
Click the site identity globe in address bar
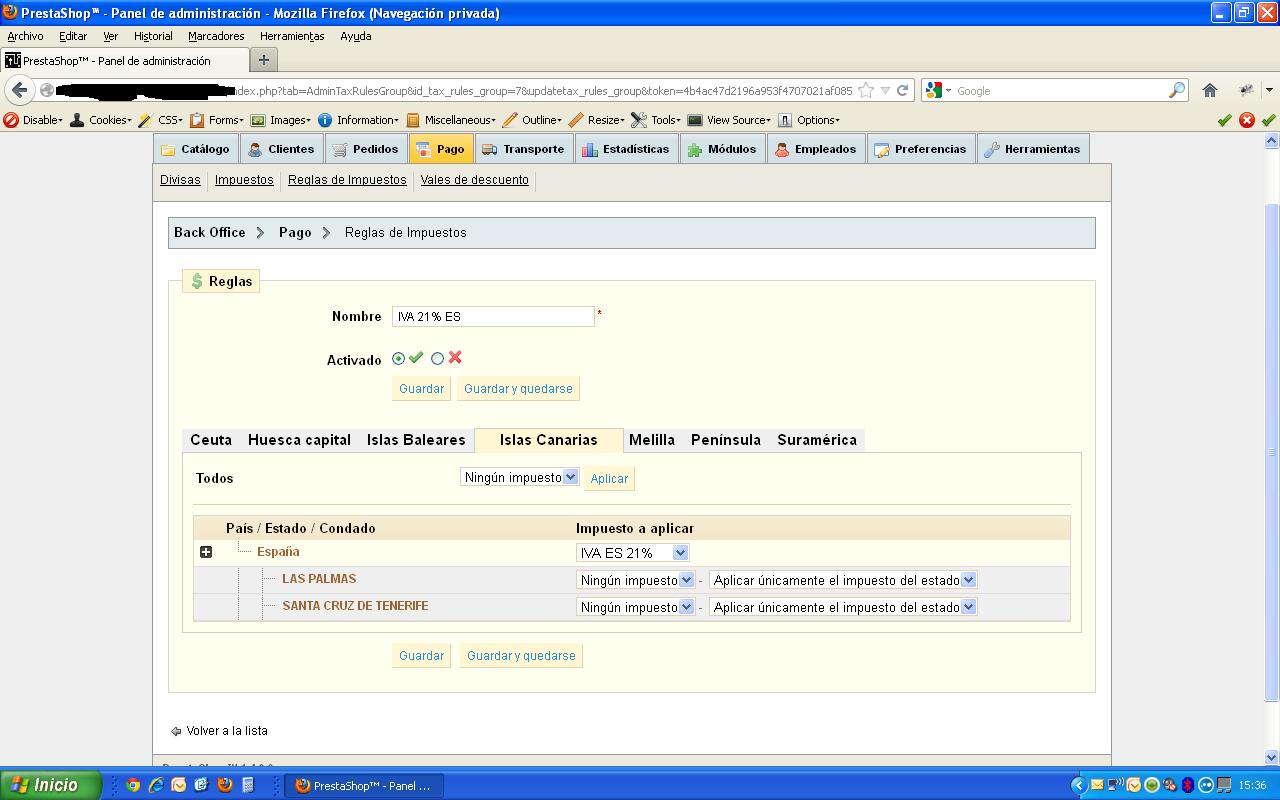pyautogui.click(x=46, y=90)
